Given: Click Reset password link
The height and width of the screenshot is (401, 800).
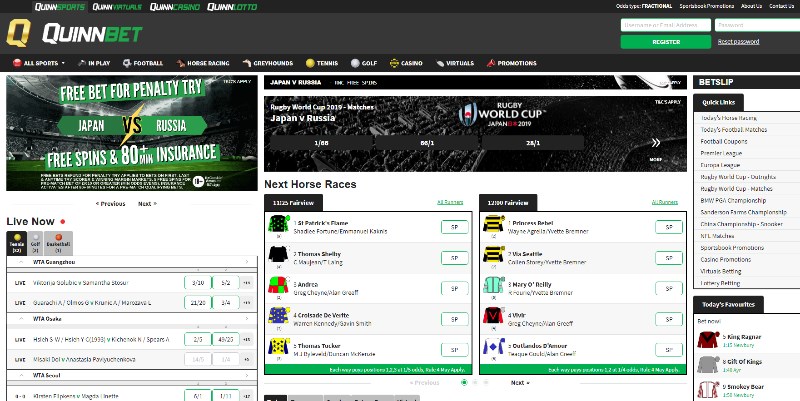Looking at the screenshot, I should point(738,42).
